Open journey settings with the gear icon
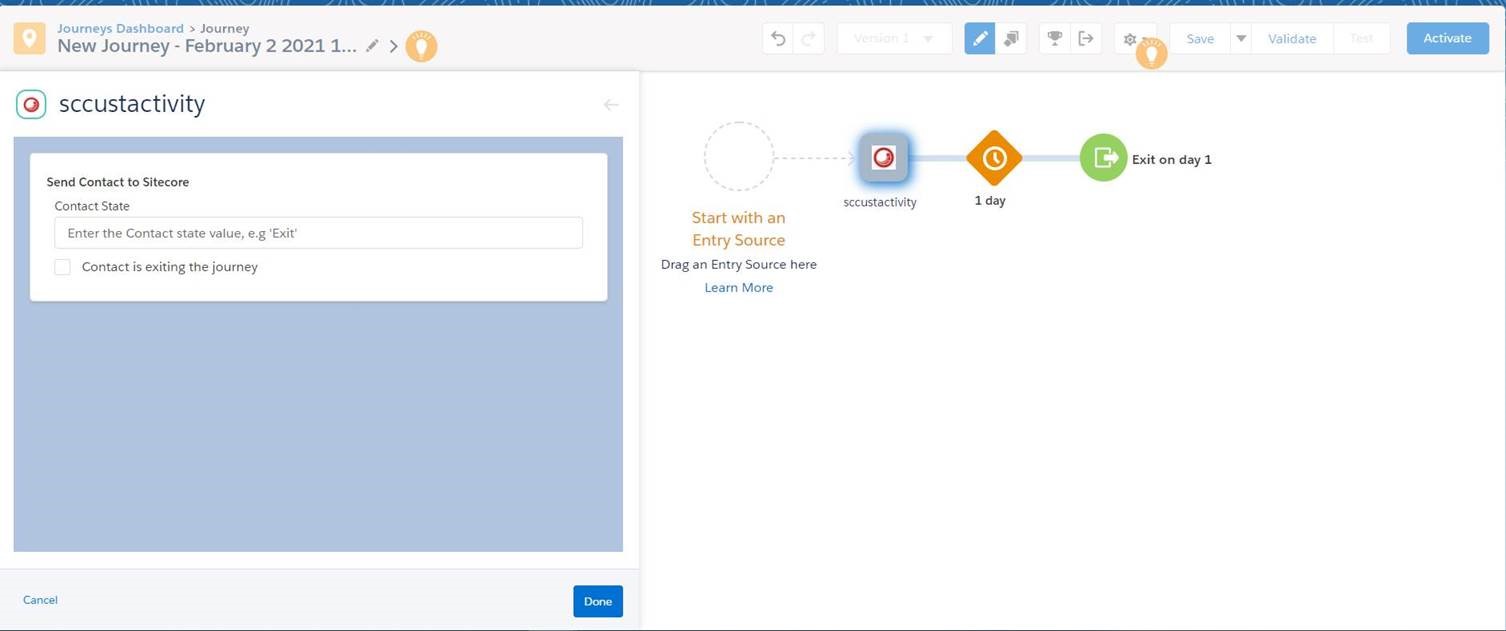This screenshot has width=1506, height=631. [x=1128, y=39]
